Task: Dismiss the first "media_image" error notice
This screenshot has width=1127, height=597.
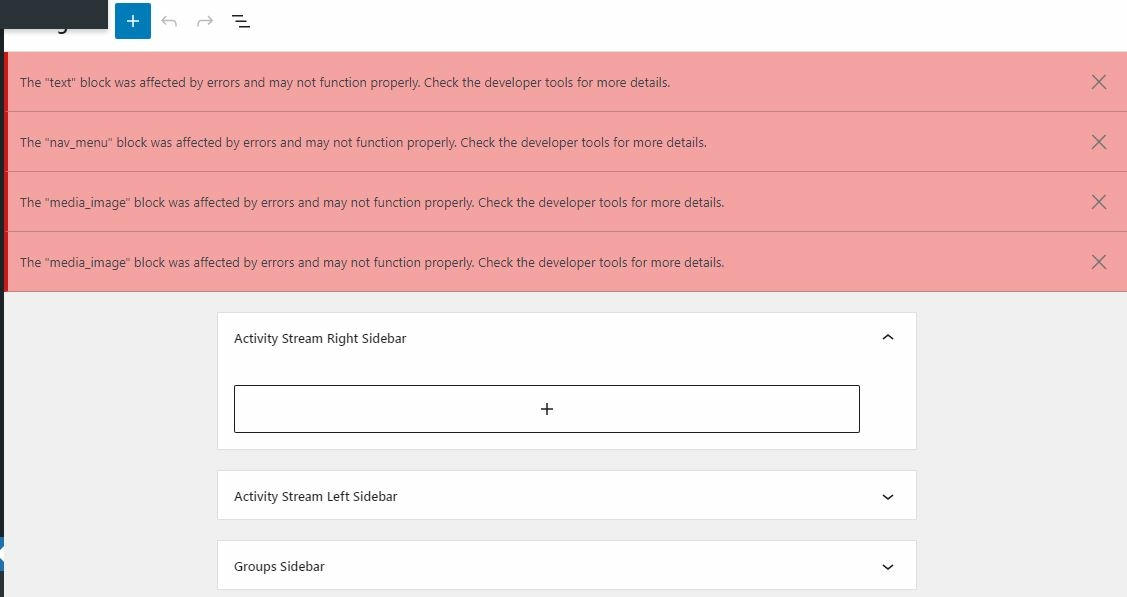Action: coord(1098,202)
